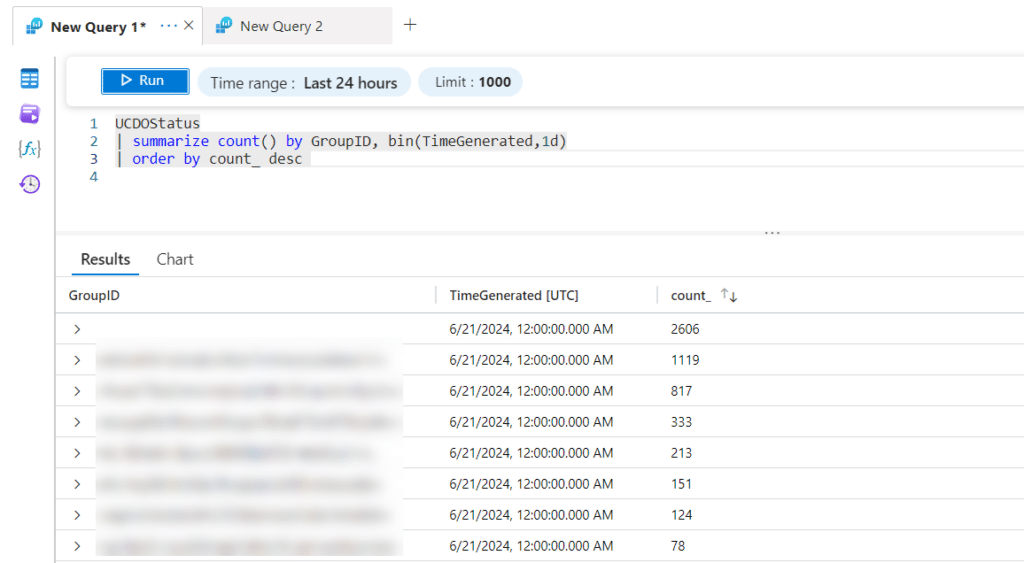
Task: Close the New Query 1 tab
Action: 189,25
